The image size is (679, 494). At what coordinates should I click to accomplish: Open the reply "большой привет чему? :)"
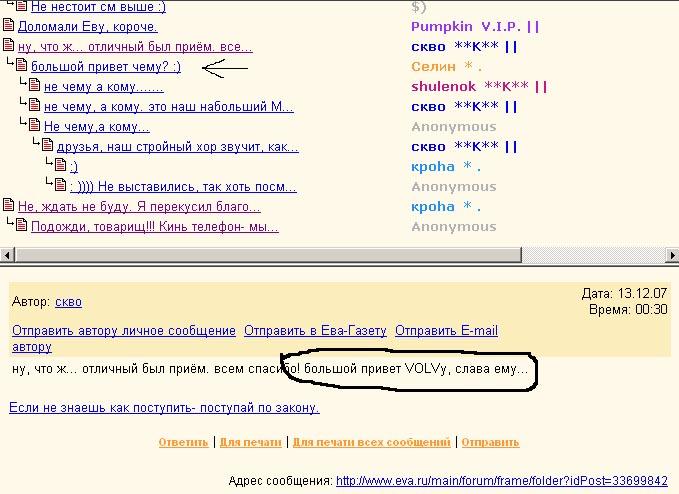click(x=106, y=67)
